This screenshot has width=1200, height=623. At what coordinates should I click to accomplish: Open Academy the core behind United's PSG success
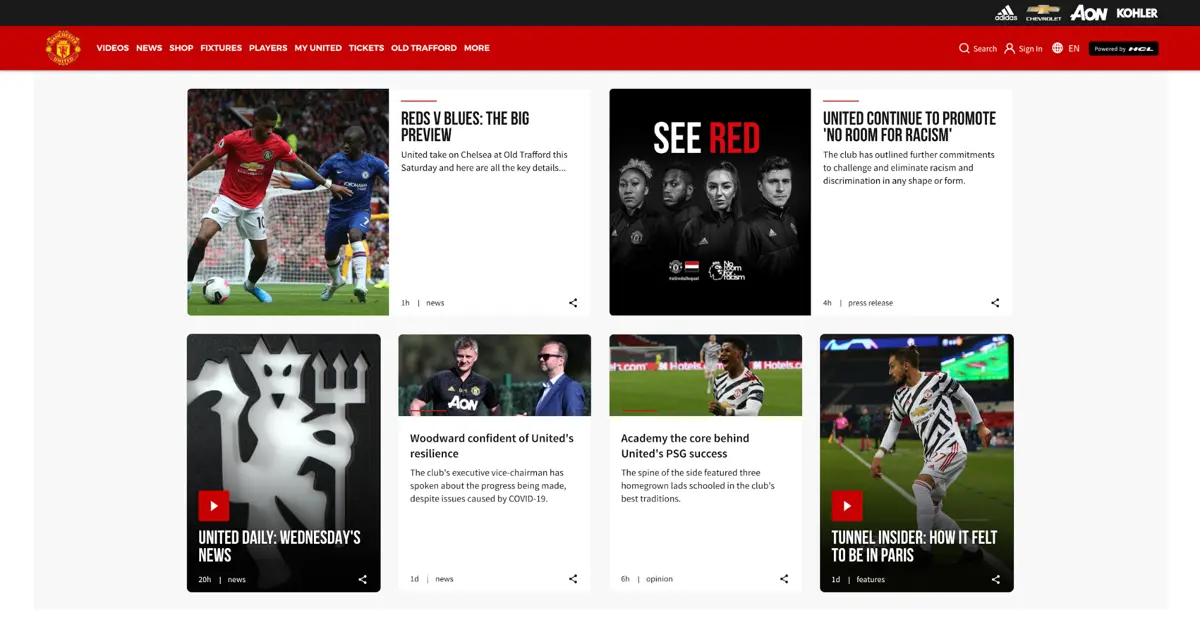(x=685, y=446)
